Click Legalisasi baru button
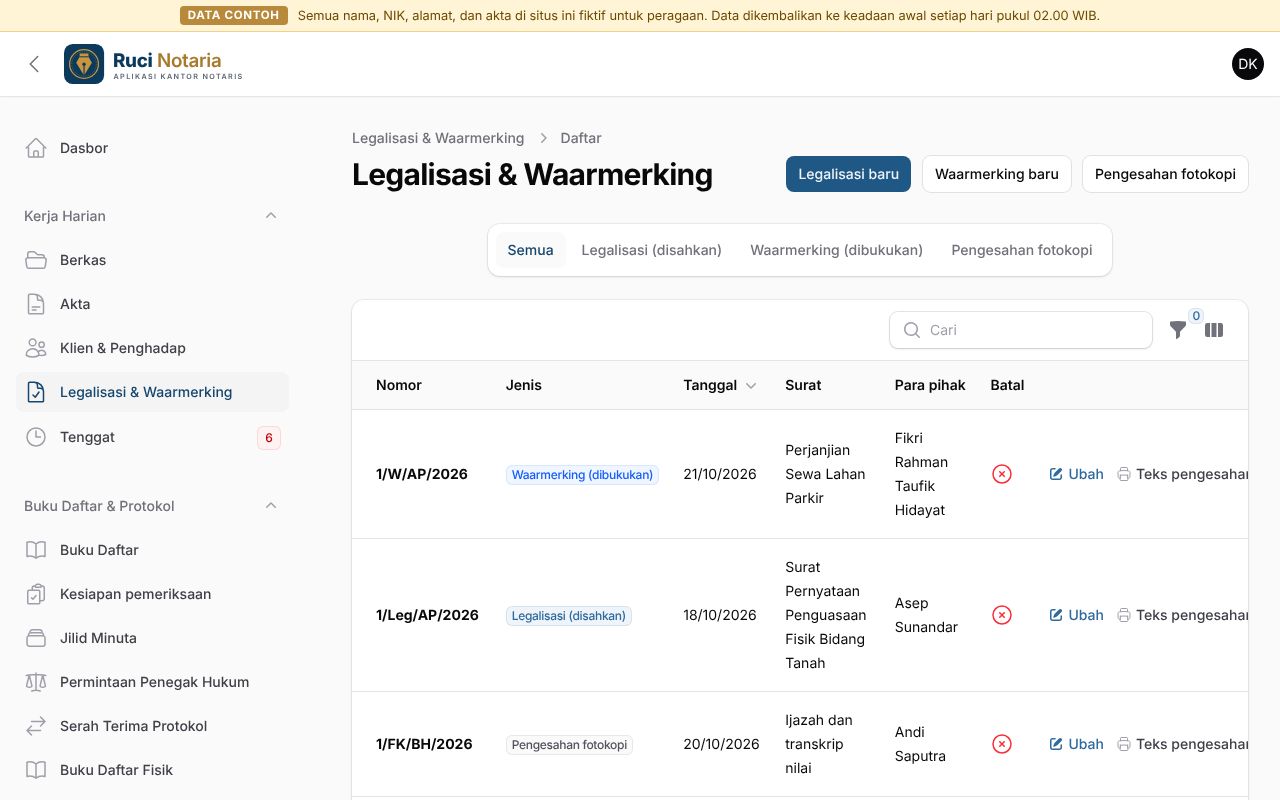 (x=848, y=174)
